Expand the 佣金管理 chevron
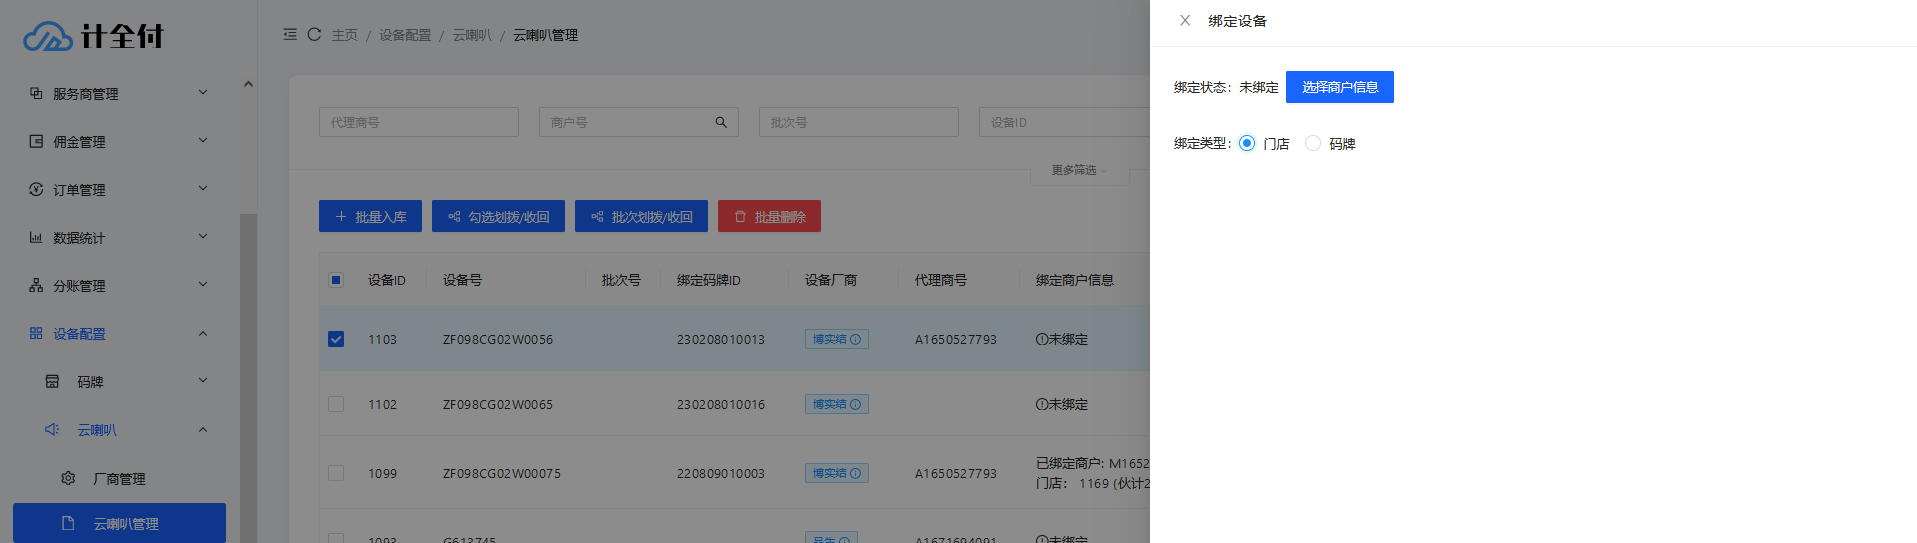The height and width of the screenshot is (543, 1917). (203, 140)
